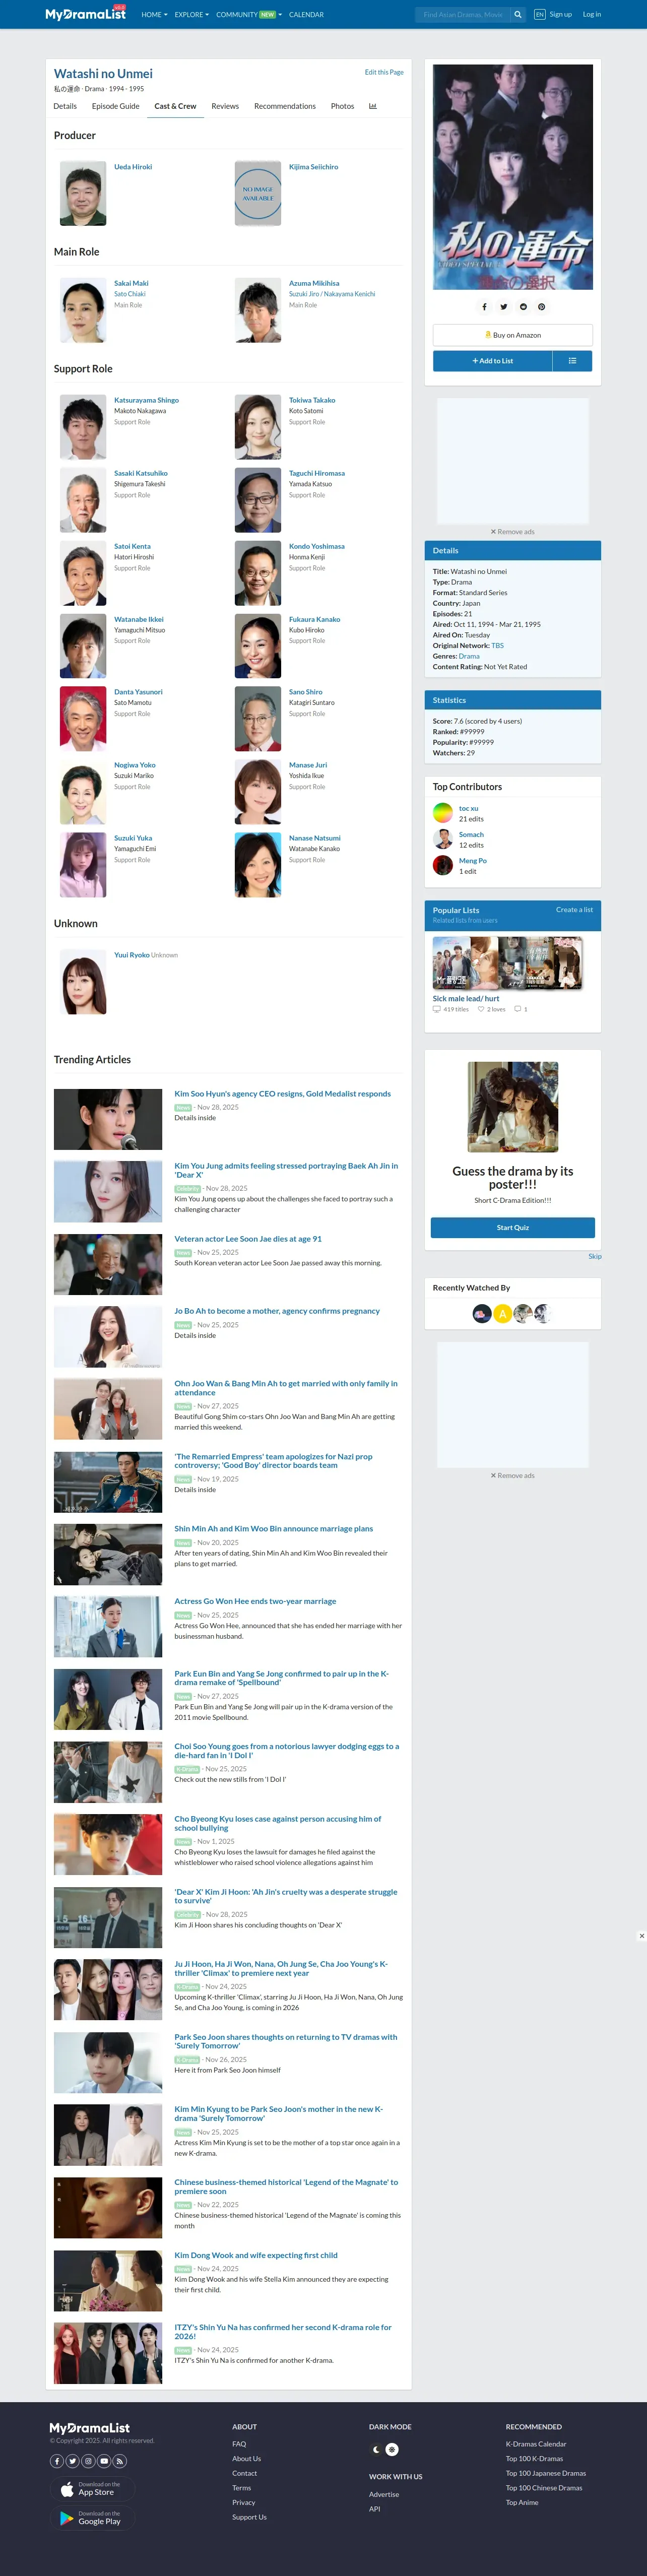Open the footer FAQ link

click(x=239, y=2444)
